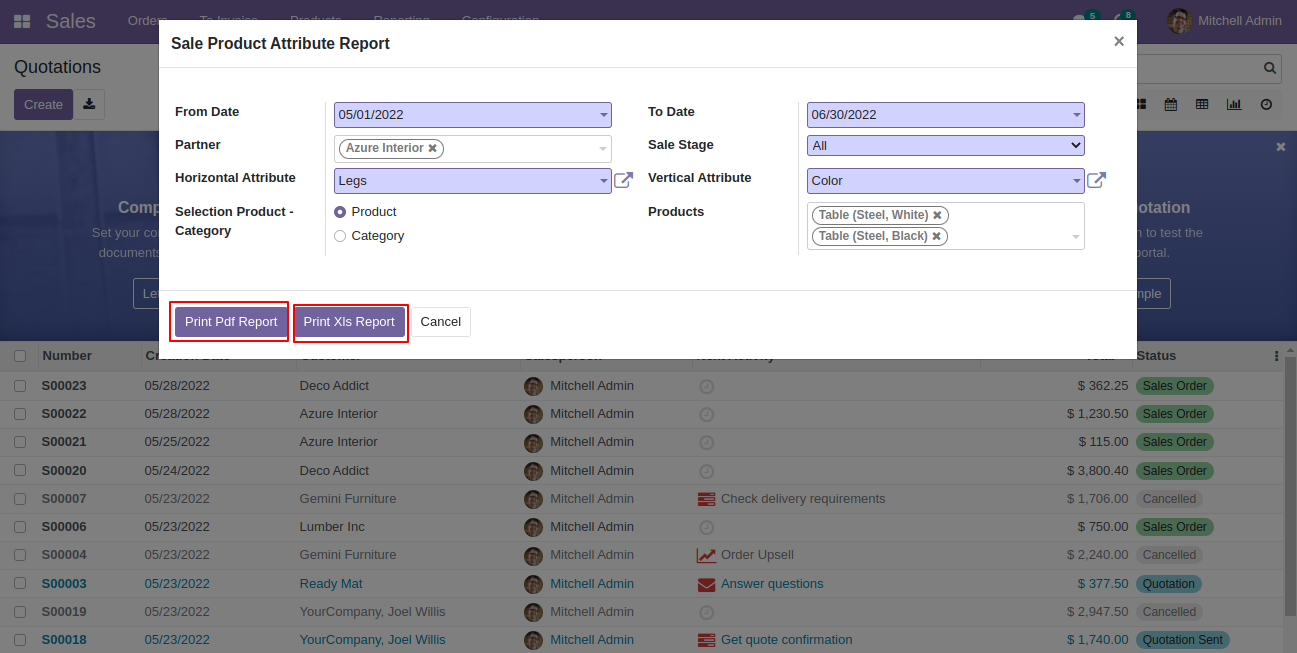
Task: Click the Quotation Sent status badge
Action: [1183, 640]
